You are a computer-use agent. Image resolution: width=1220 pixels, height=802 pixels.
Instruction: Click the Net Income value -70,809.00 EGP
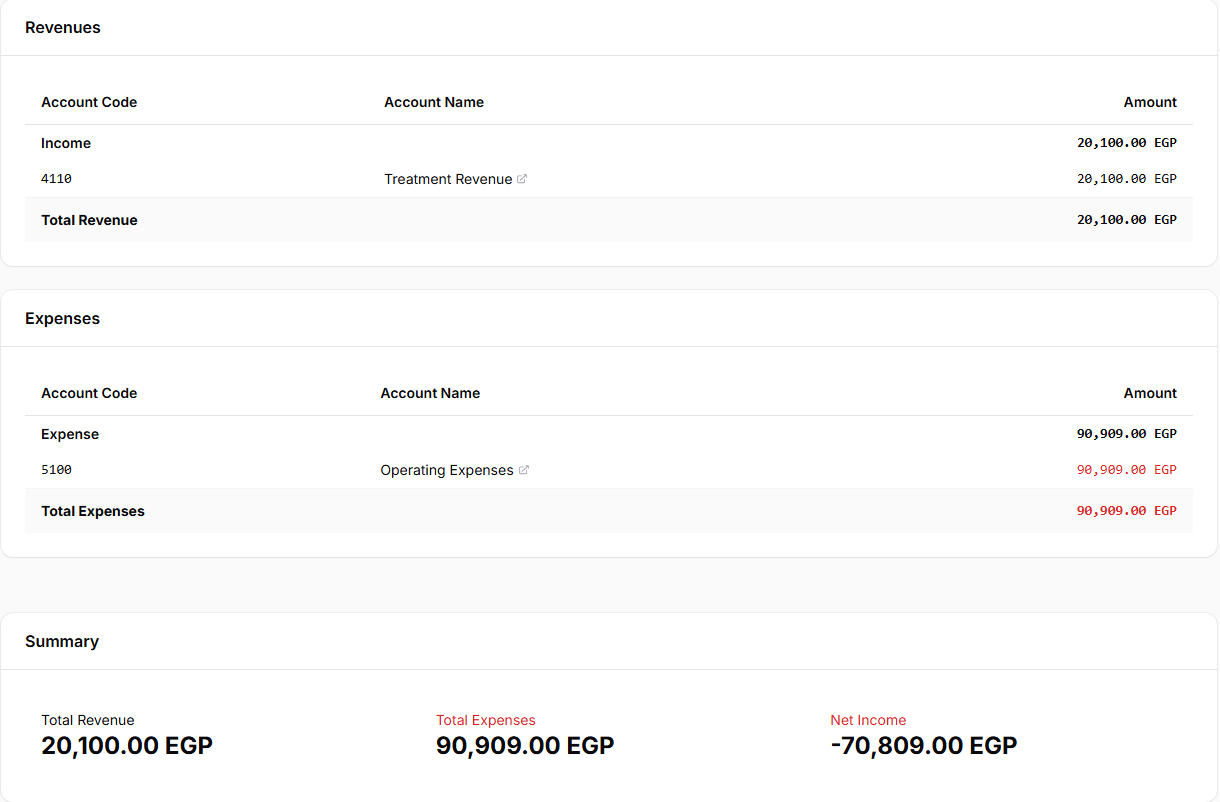coord(924,746)
